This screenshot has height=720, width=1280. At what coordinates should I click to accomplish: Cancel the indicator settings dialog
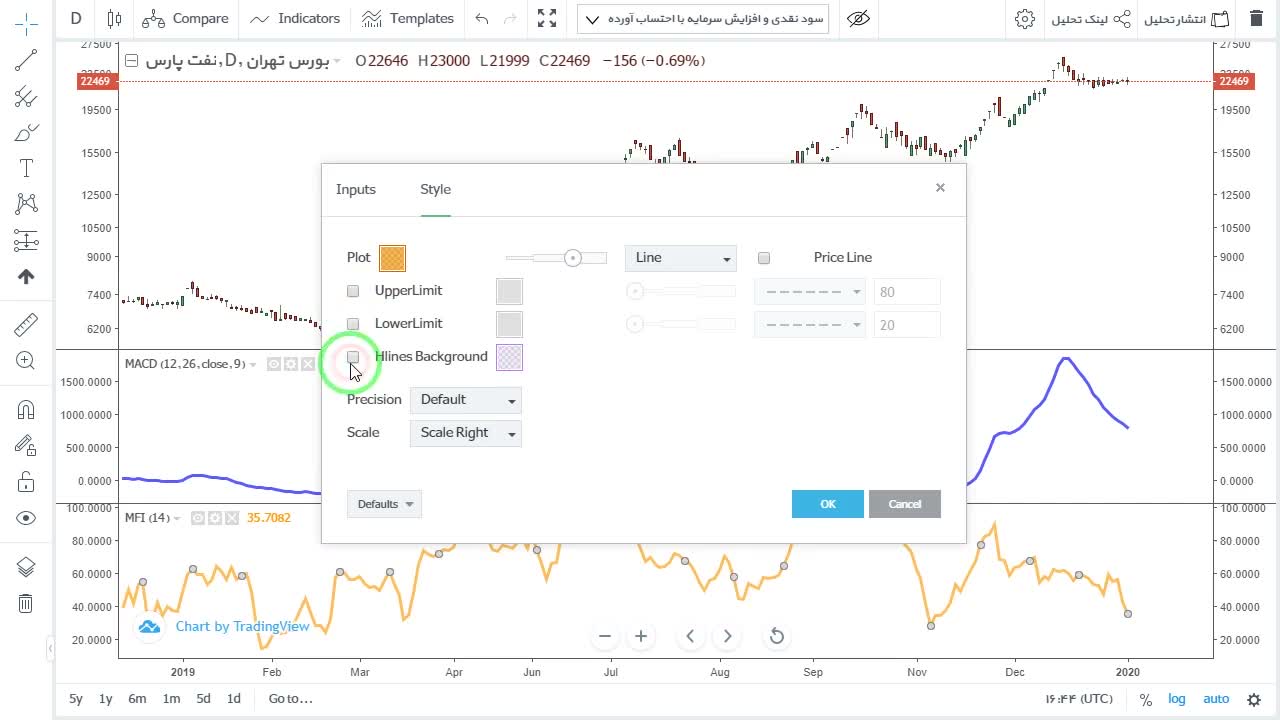(905, 504)
